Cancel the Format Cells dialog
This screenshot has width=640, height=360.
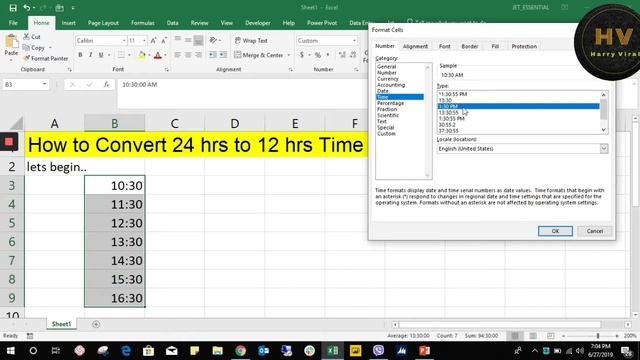[595, 231]
